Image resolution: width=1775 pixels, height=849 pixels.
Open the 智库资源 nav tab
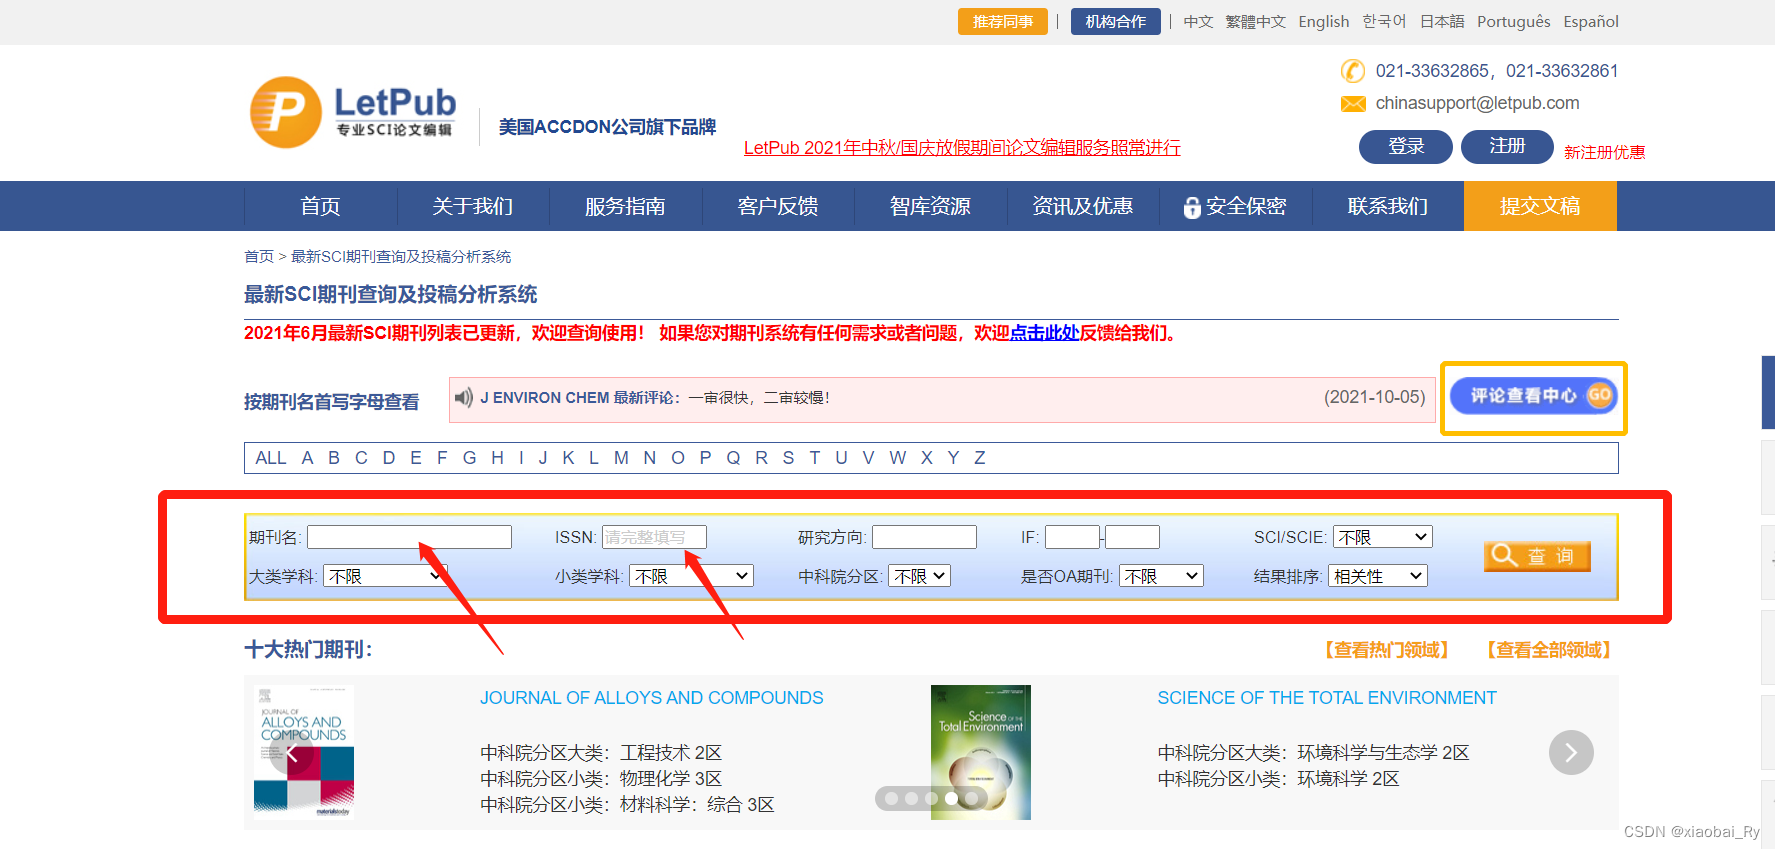pos(930,206)
